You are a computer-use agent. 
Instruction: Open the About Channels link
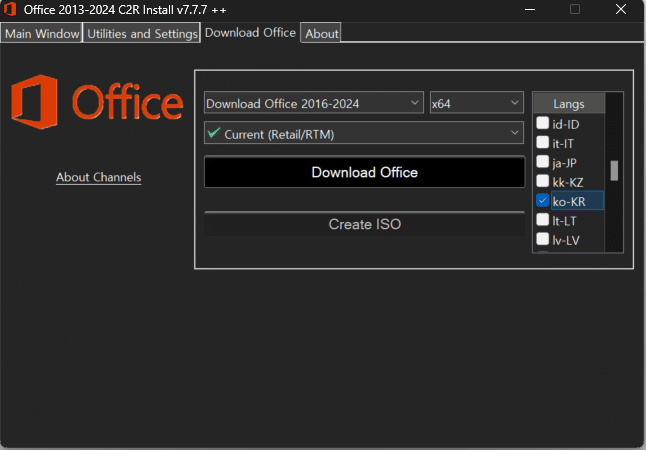coord(98,177)
